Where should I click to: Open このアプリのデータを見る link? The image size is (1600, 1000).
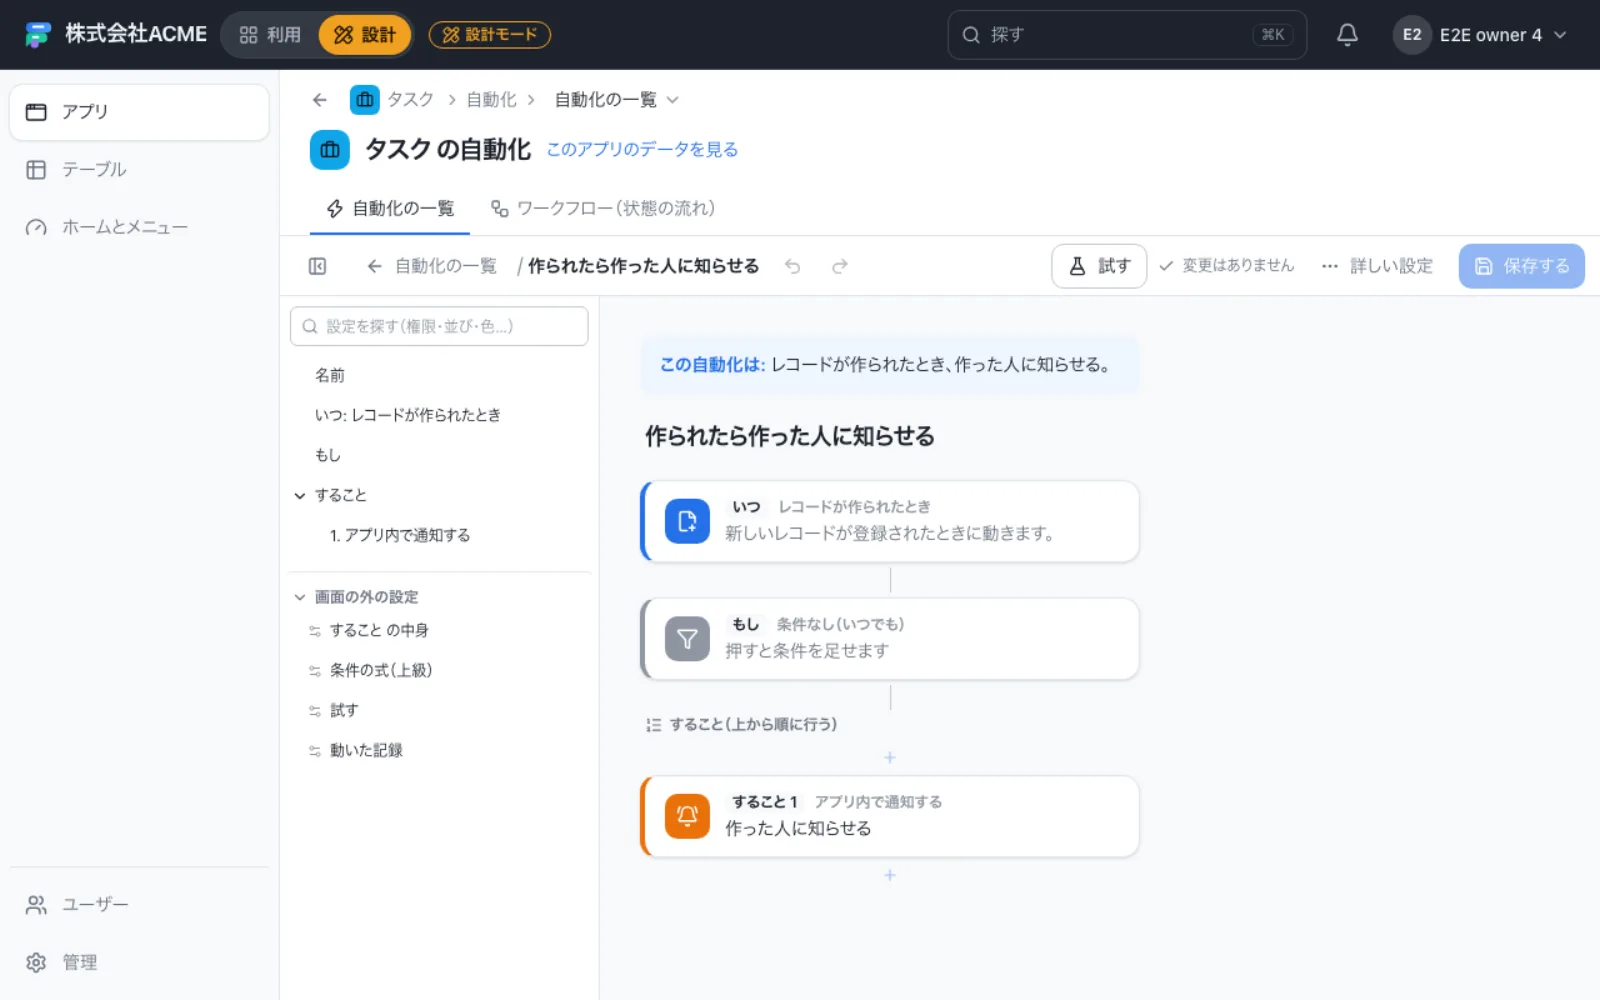(x=642, y=149)
